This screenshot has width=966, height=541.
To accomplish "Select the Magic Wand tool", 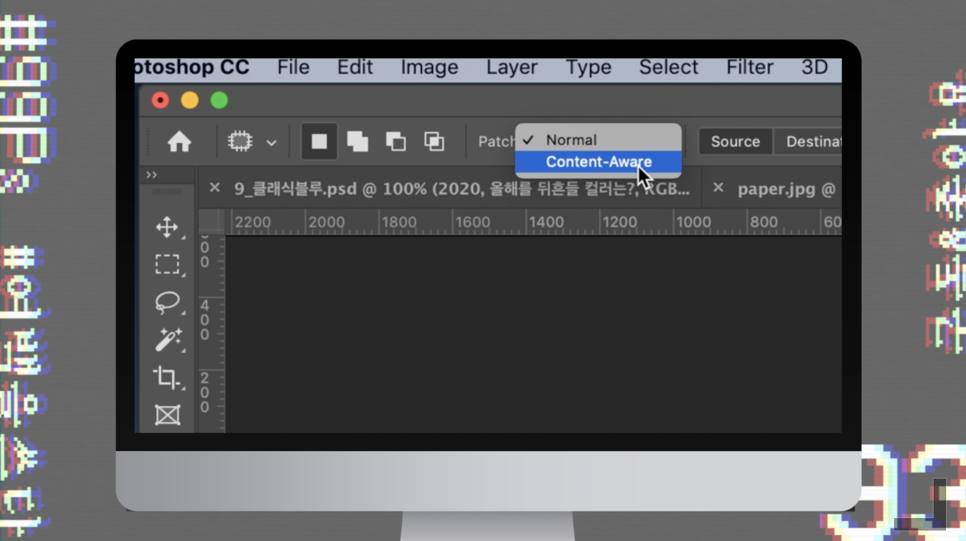I will pyautogui.click(x=167, y=340).
